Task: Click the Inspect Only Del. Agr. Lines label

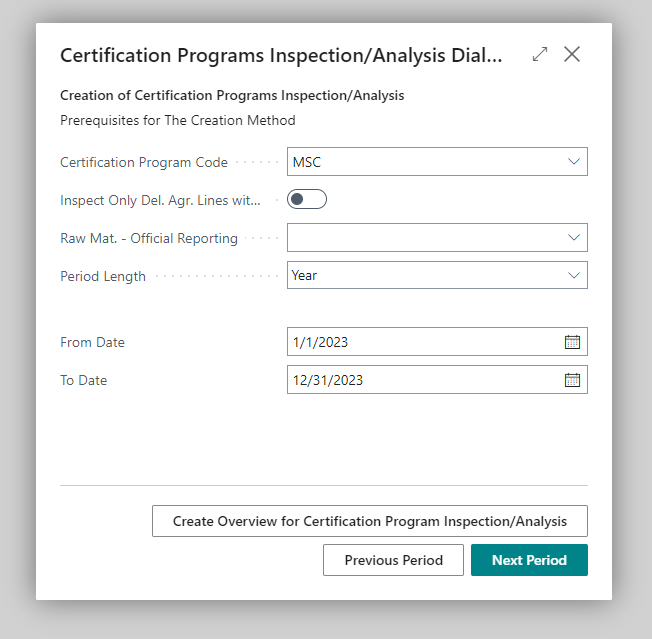Action: 160,200
